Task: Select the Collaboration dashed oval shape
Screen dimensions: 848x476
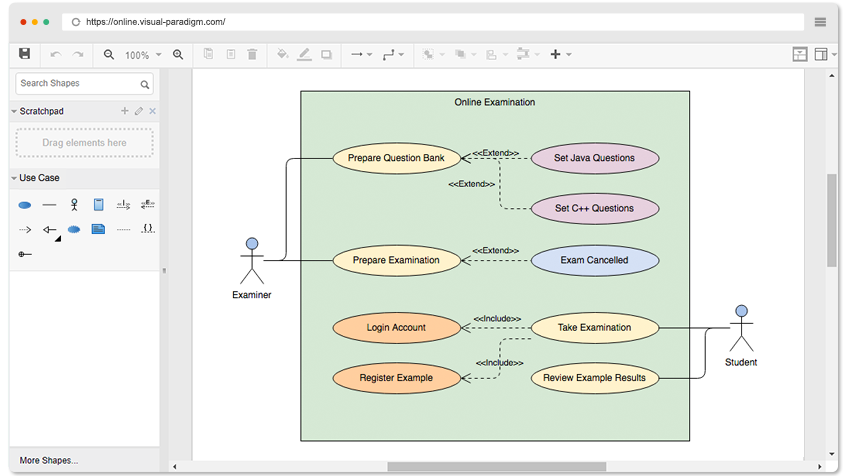Action: (x=74, y=229)
